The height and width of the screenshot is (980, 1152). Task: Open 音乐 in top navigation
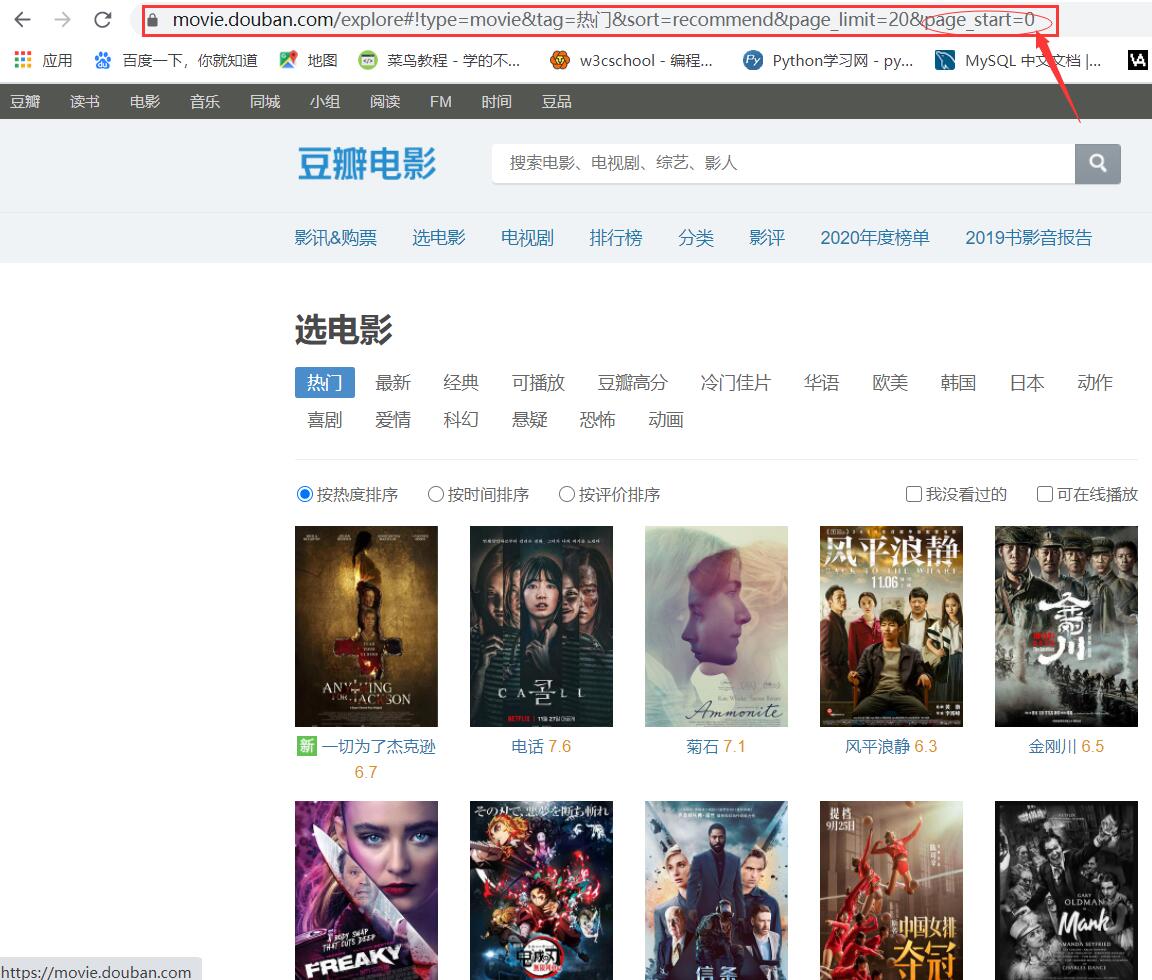[205, 101]
